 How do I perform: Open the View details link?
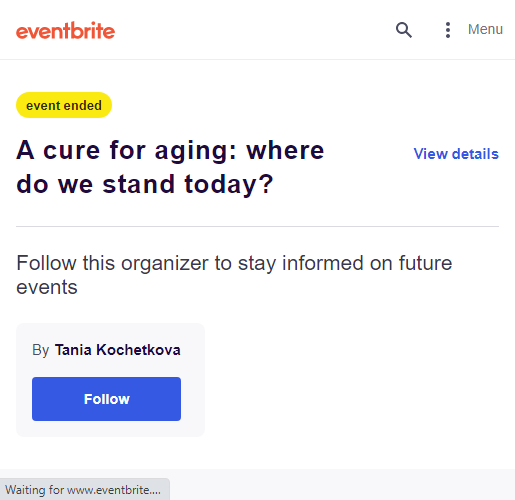(x=456, y=154)
